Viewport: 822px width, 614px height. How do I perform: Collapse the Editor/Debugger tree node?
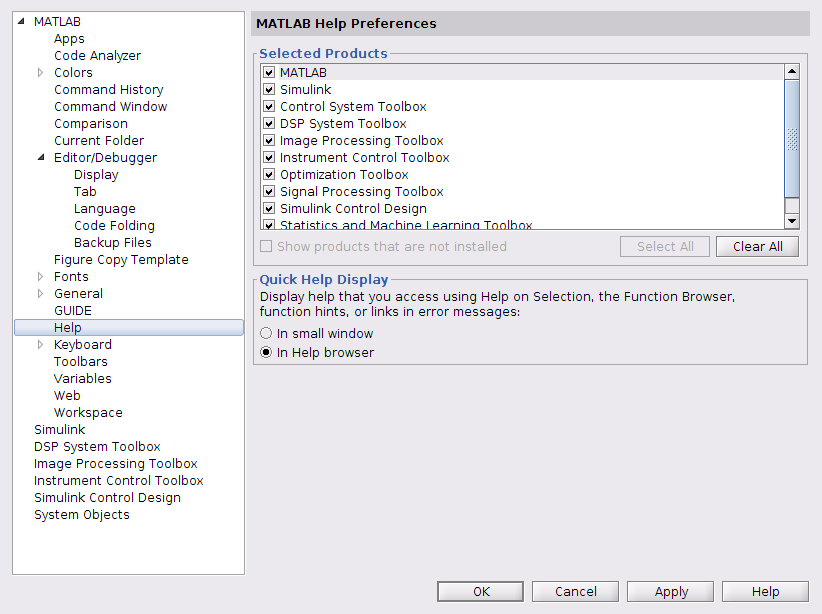(x=41, y=157)
